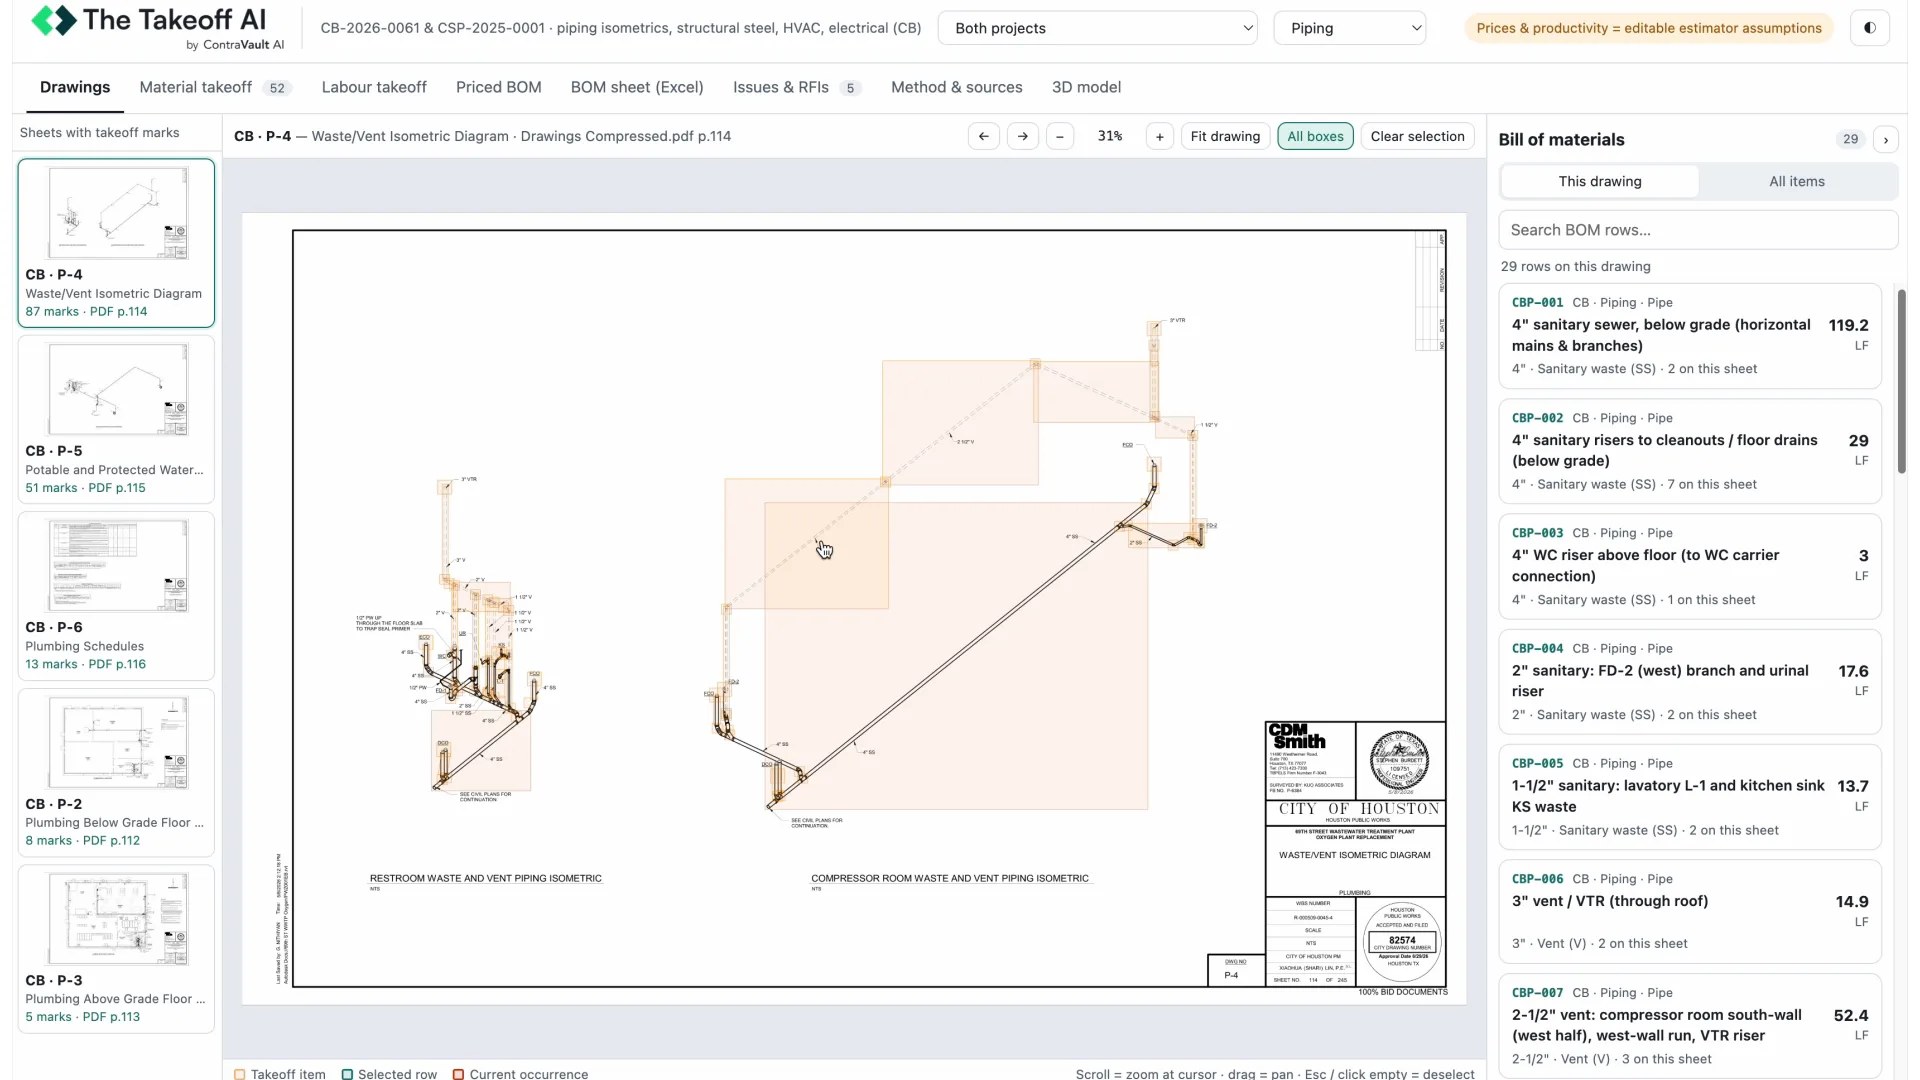
Task: Switch to This drawing view
Action: pos(1599,181)
